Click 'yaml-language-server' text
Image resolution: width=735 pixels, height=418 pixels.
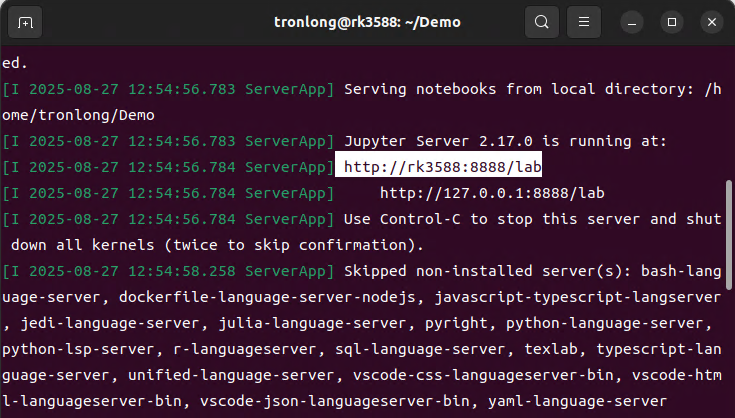tap(578, 401)
